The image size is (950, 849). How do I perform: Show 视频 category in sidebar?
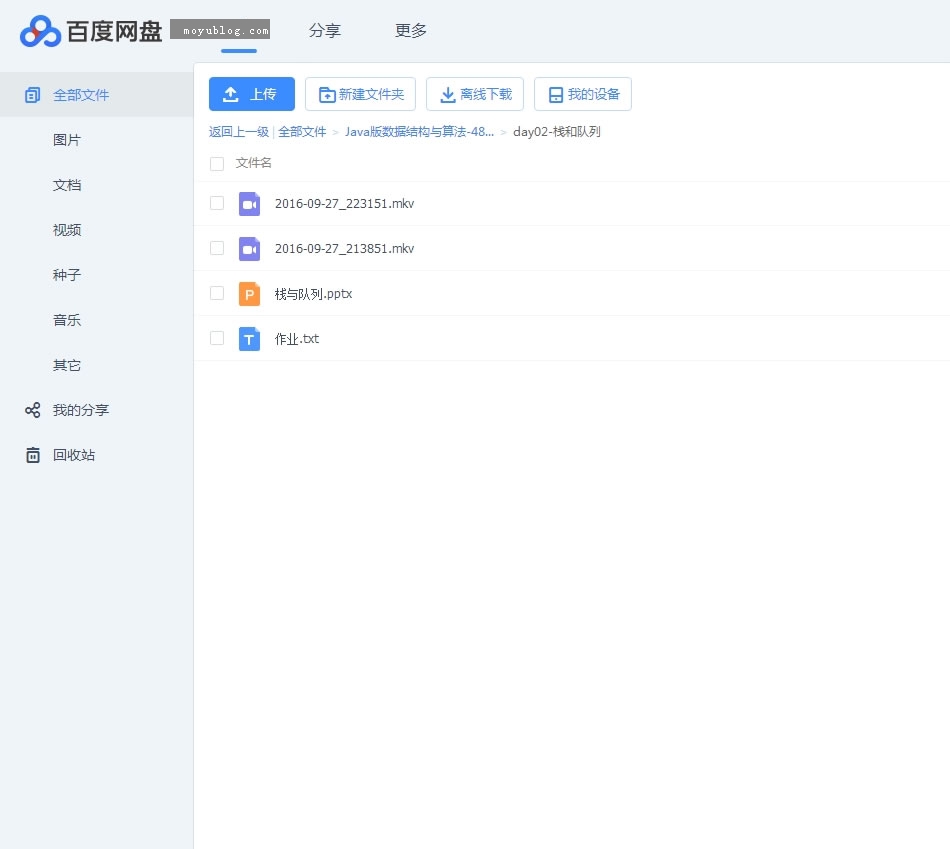[67, 230]
